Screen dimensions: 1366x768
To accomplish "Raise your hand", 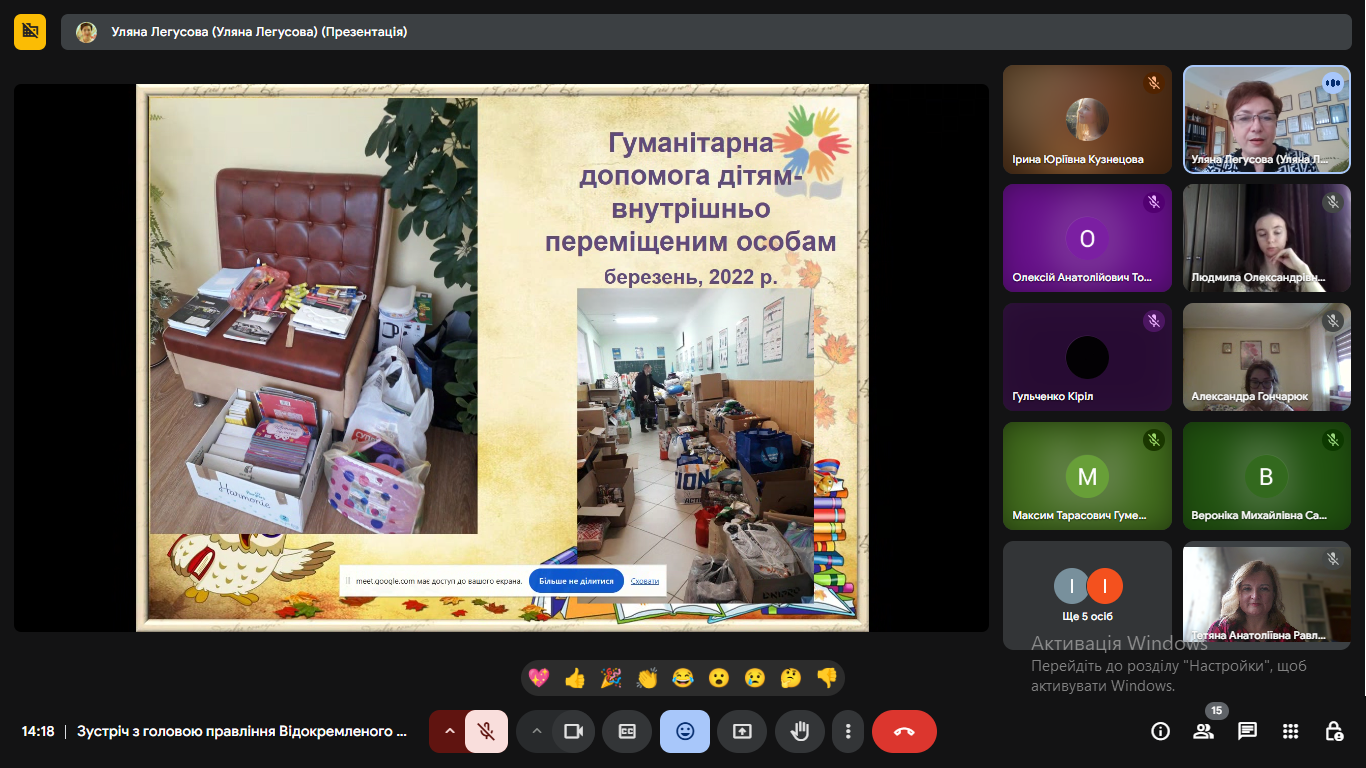I will [800, 731].
